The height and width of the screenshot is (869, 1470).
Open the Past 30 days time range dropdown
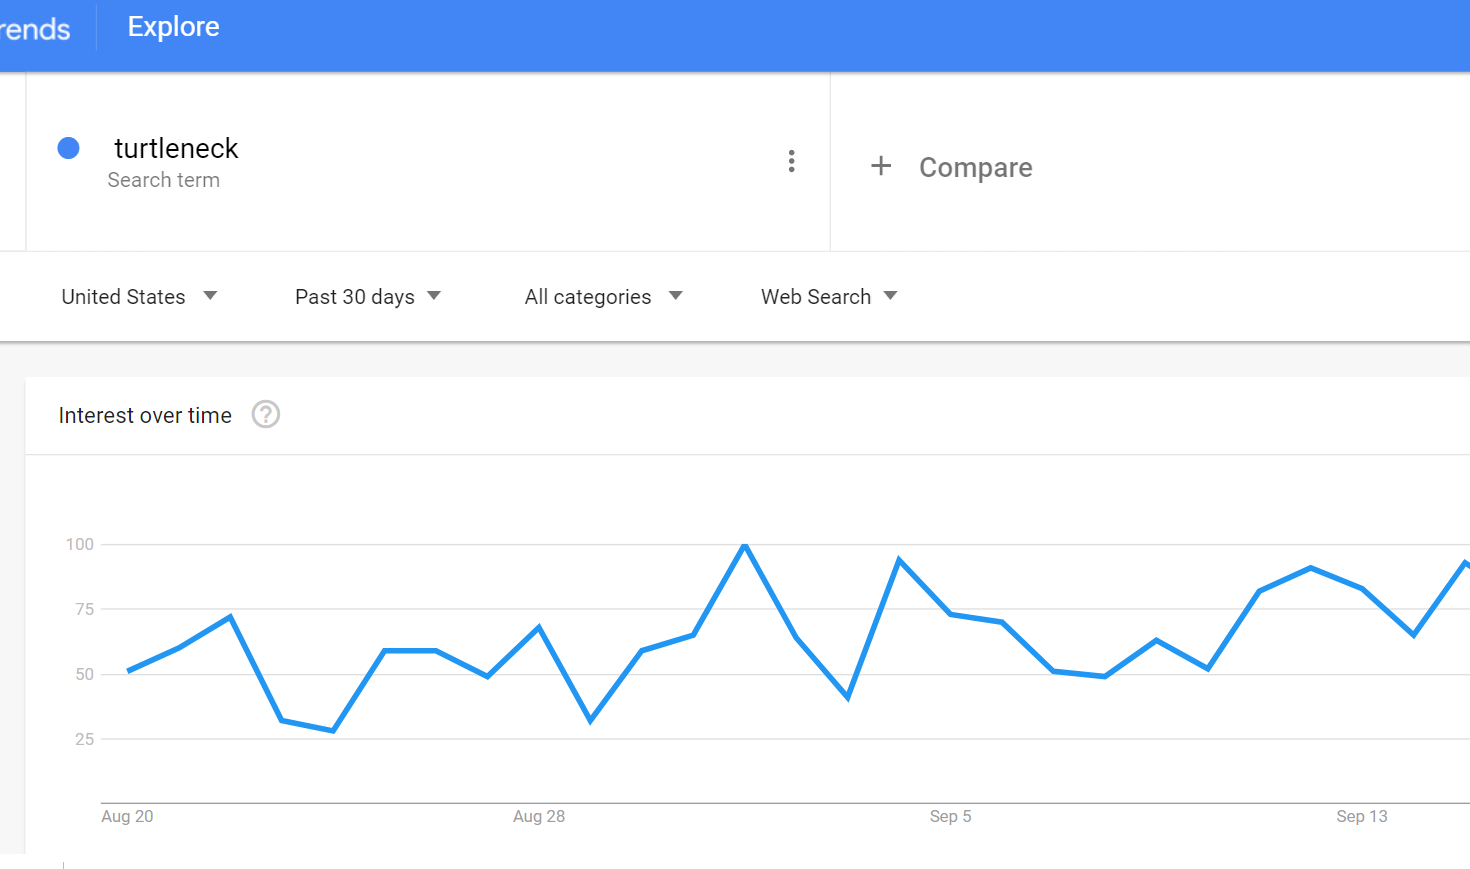tap(367, 297)
